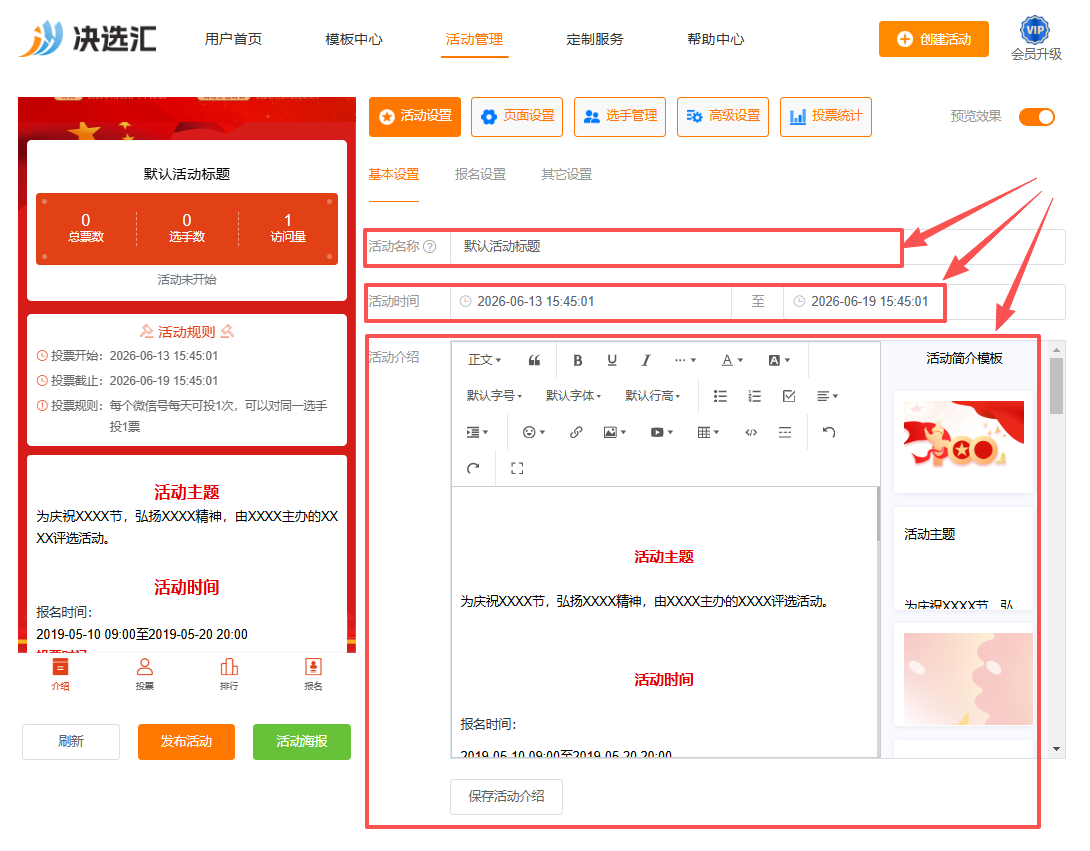Insert a hyperlink with the link icon
This screenshot has height=851, width=1090.
tap(576, 432)
